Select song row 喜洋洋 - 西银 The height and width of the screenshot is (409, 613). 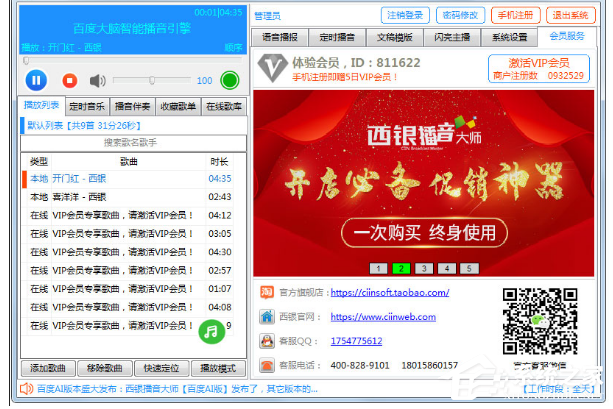(x=129, y=197)
